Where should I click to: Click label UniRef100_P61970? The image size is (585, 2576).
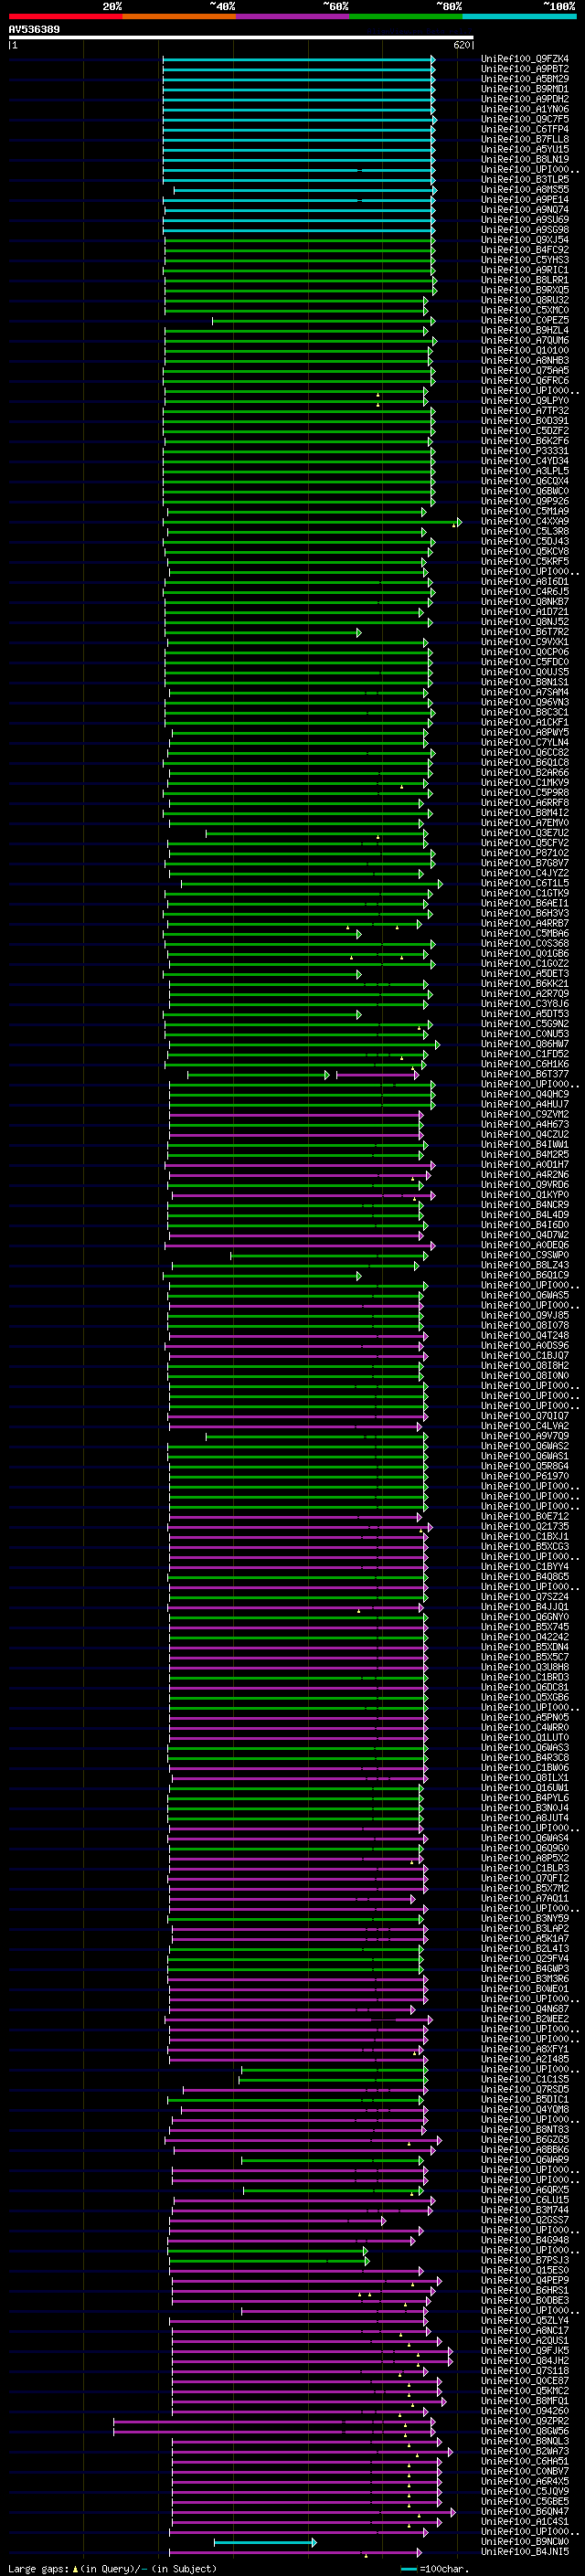click(x=525, y=1476)
